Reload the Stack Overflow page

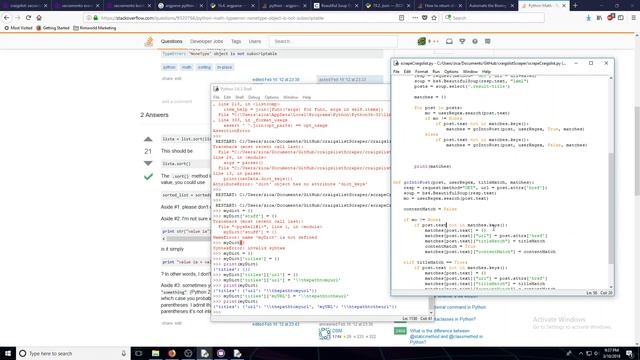click(x=28, y=18)
